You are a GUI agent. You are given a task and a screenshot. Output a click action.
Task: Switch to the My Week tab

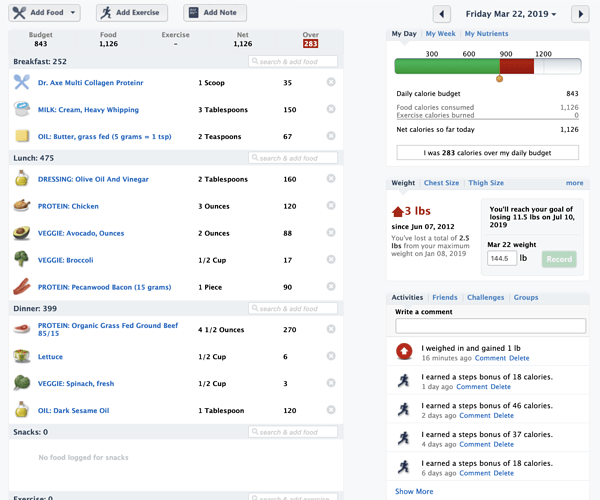point(440,34)
